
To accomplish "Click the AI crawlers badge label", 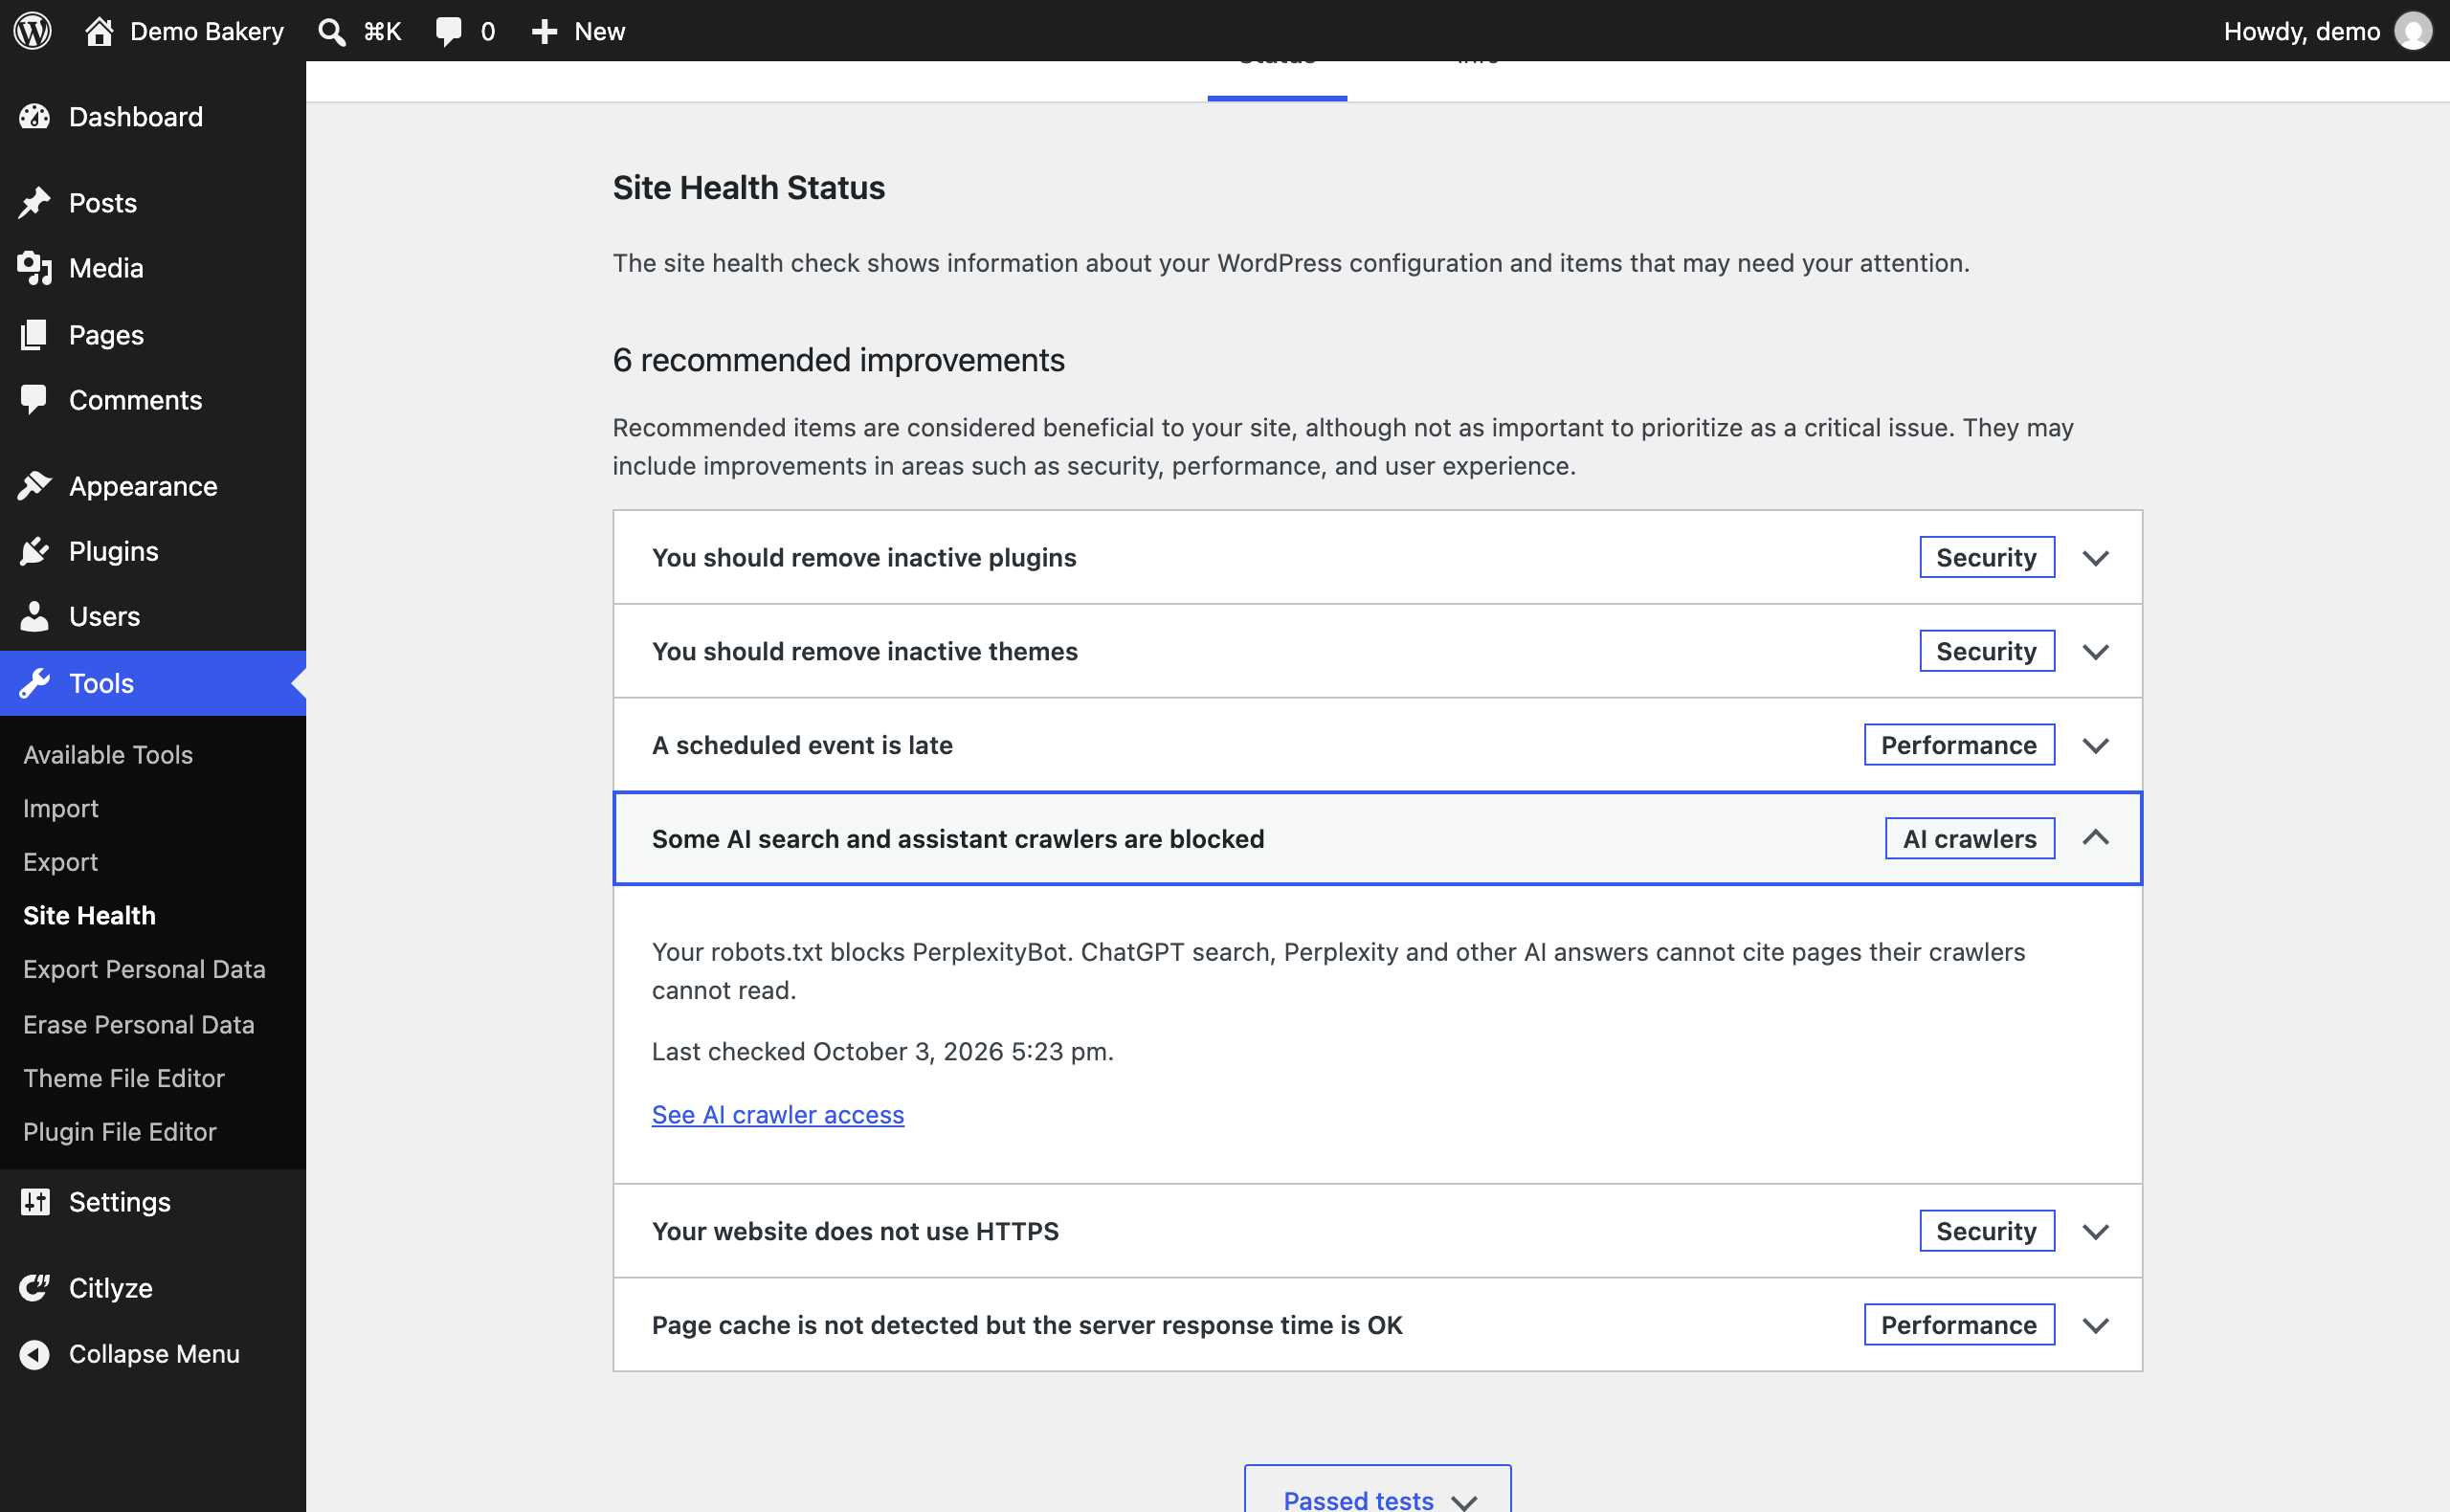I will coord(1969,839).
